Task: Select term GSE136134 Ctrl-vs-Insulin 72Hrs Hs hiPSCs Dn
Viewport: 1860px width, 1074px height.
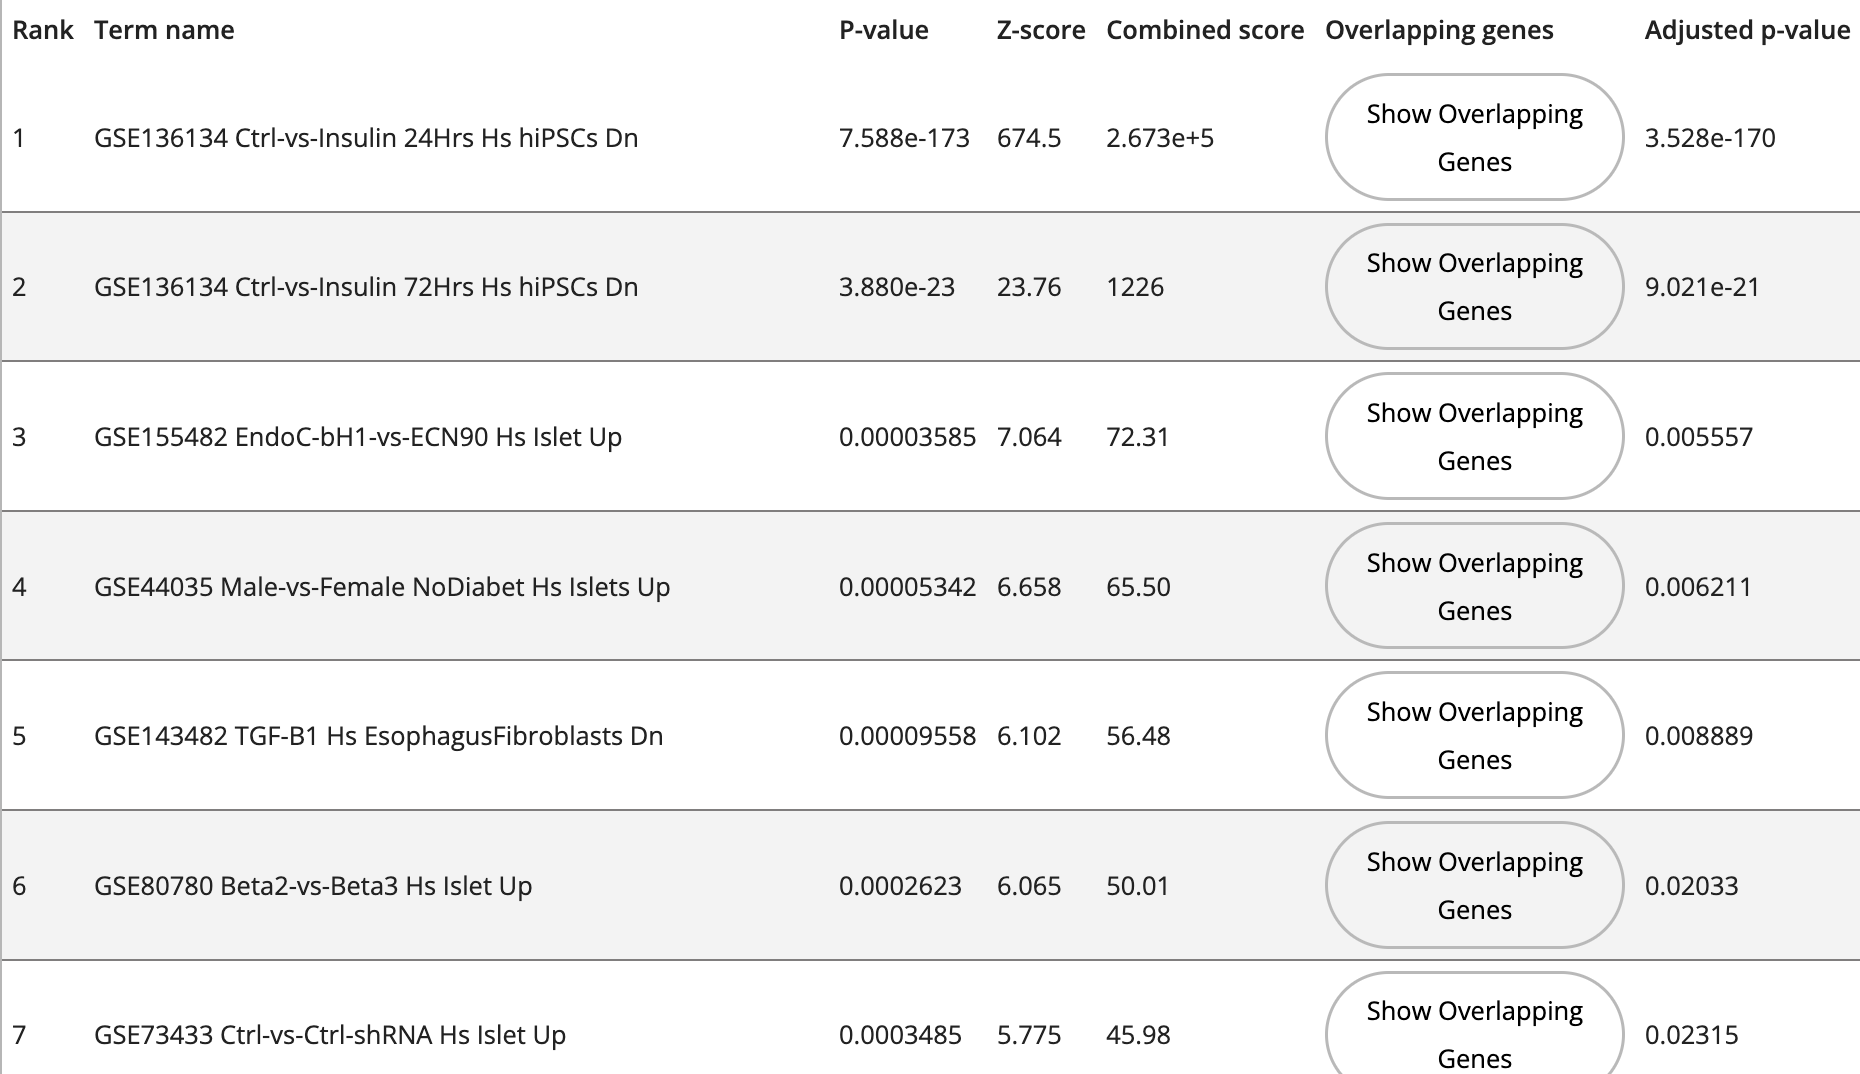Action: click(x=366, y=287)
